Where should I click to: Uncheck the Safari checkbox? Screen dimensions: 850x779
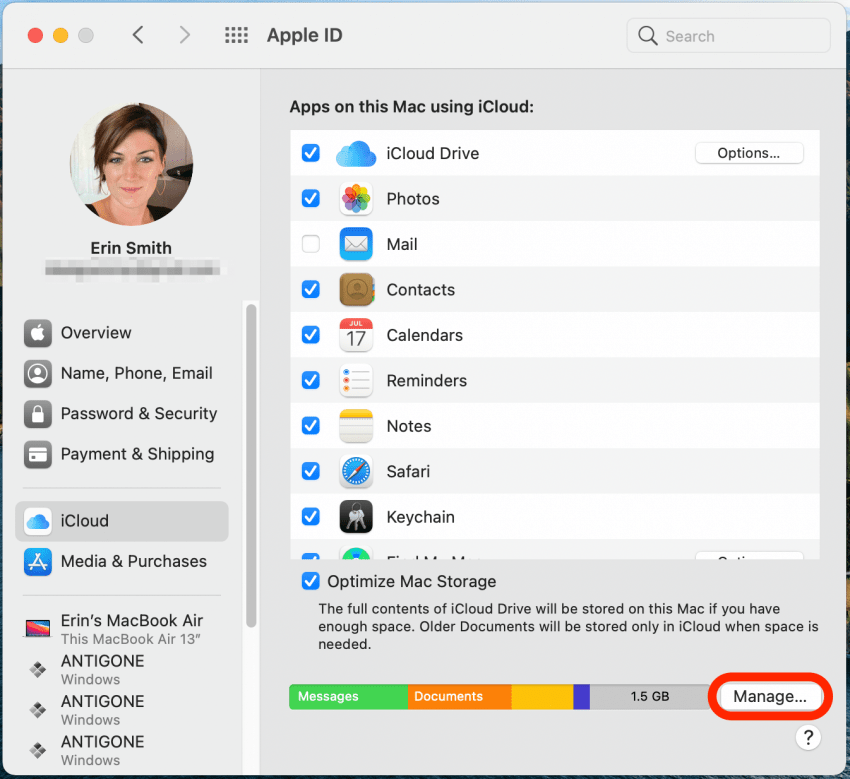[x=311, y=471]
